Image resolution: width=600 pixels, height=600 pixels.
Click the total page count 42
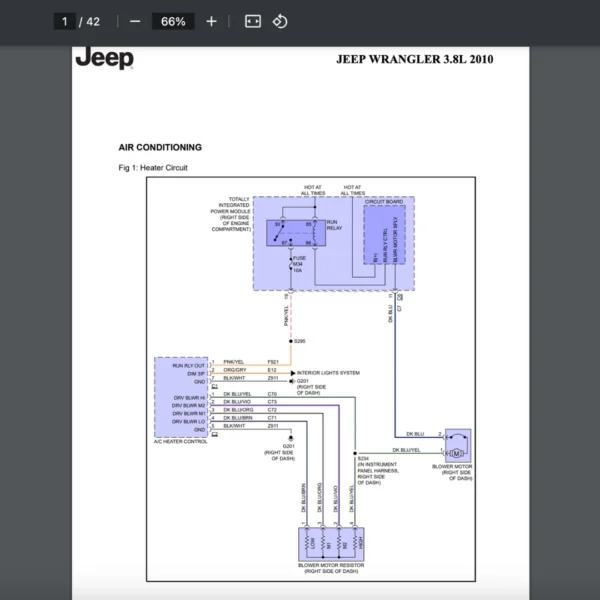coord(94,21)
